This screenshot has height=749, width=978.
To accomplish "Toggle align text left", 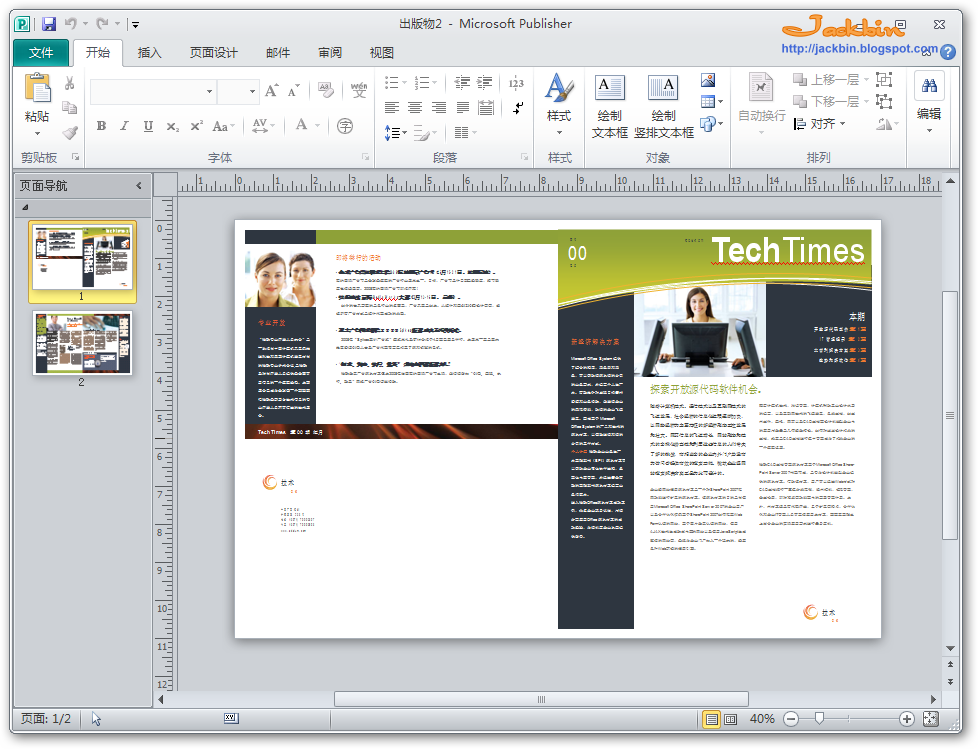I will pos(392,107).
